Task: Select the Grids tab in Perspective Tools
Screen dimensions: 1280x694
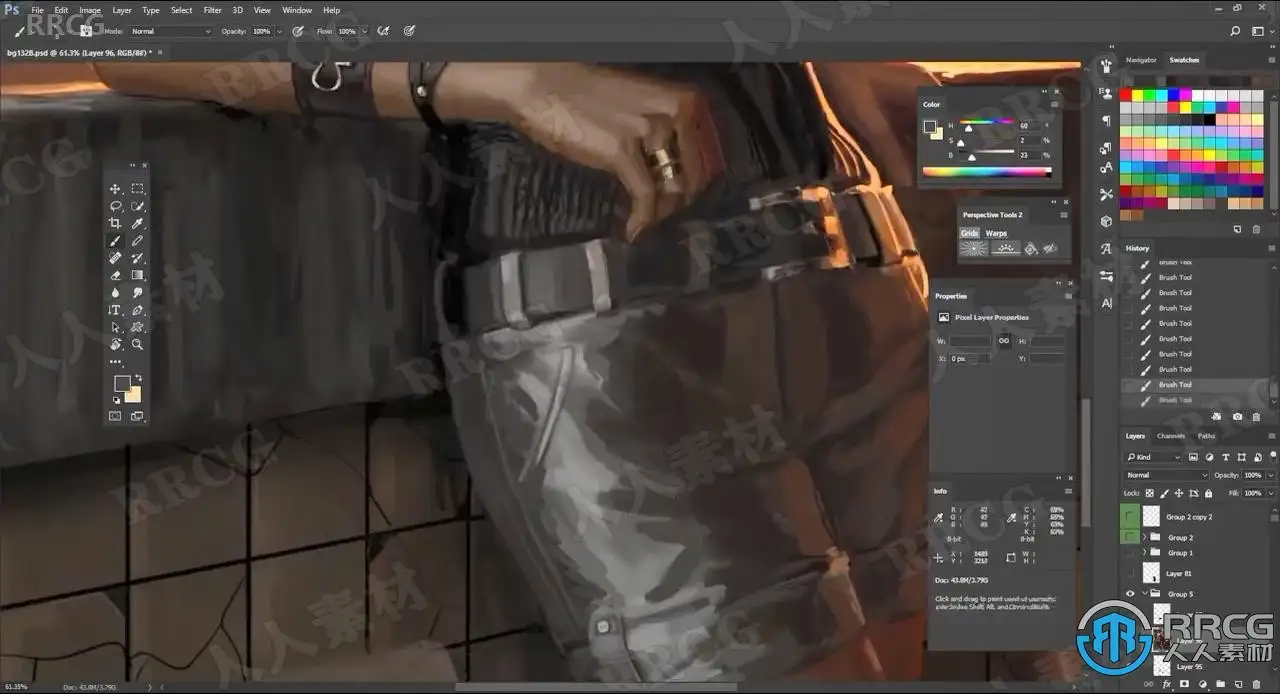Action: (969, 233)
